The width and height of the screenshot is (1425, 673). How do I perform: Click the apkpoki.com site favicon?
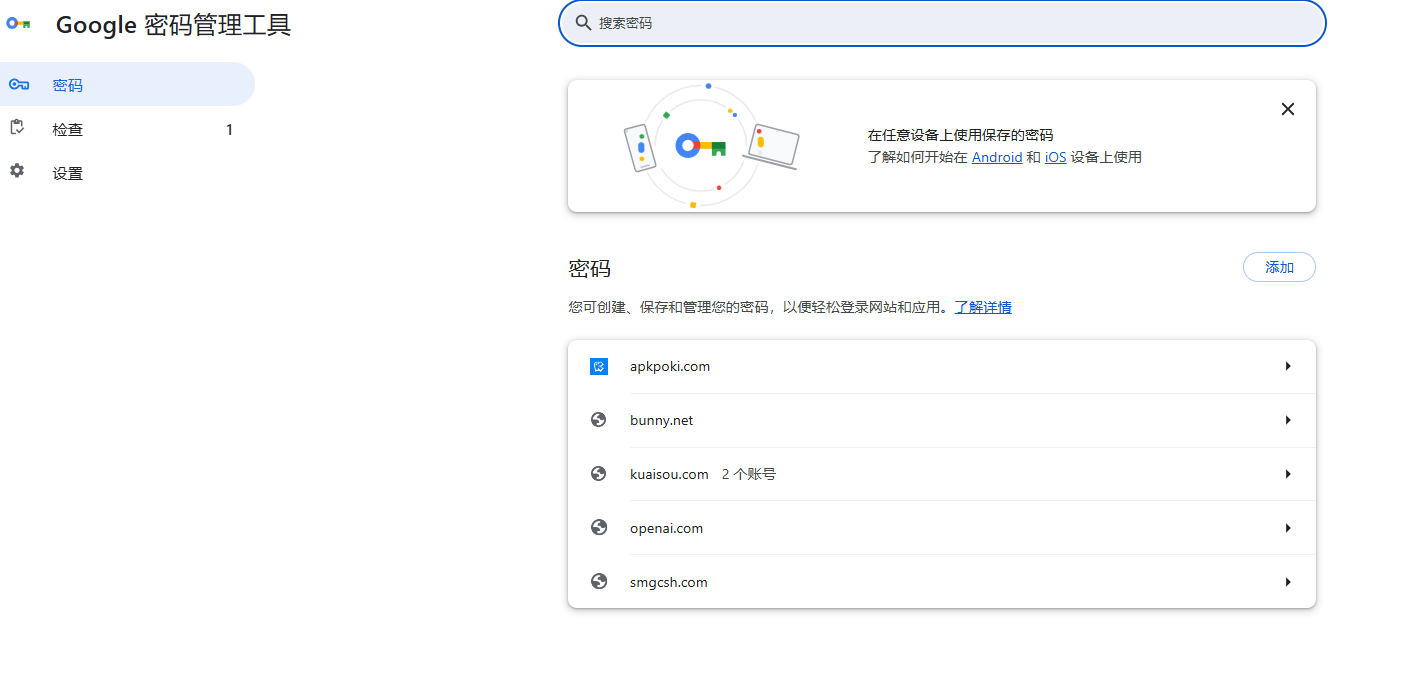(x=599, y=367)
